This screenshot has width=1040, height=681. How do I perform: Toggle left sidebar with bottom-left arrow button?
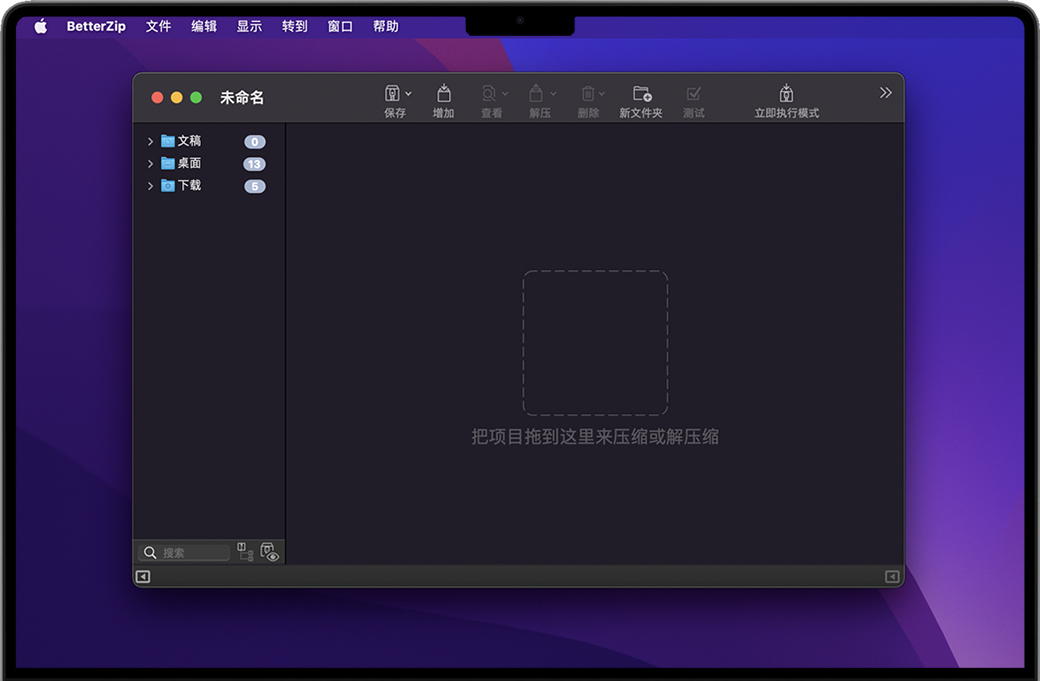[x=143, y=577]
